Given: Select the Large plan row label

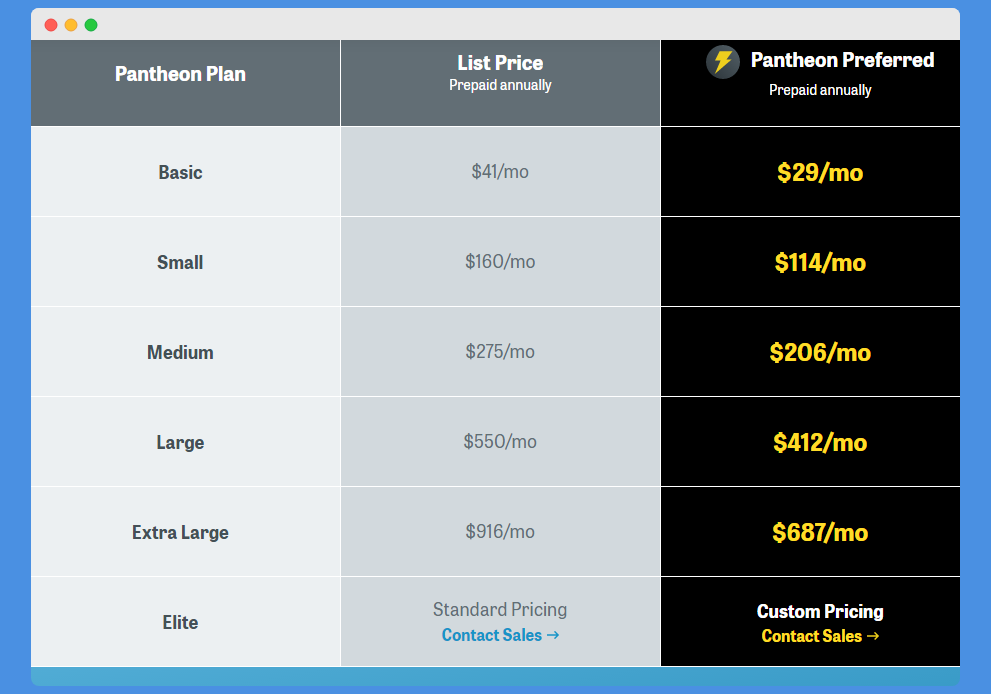Looking at the screenshot, I should (x=180, y=442).
